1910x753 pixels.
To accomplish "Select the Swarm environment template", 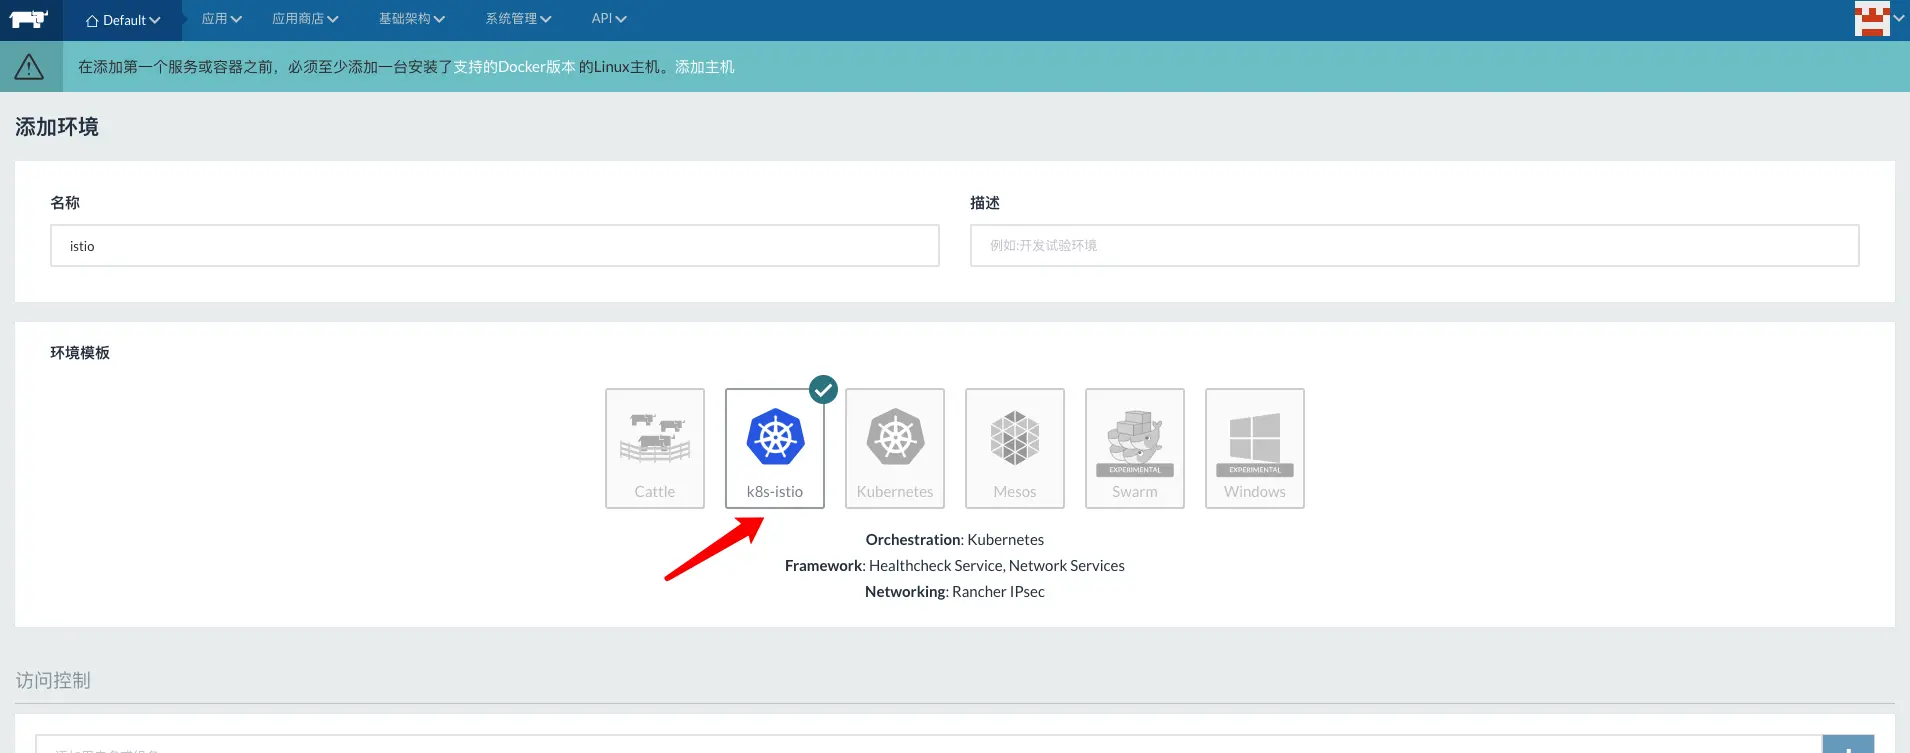I will coord(1135,448).
